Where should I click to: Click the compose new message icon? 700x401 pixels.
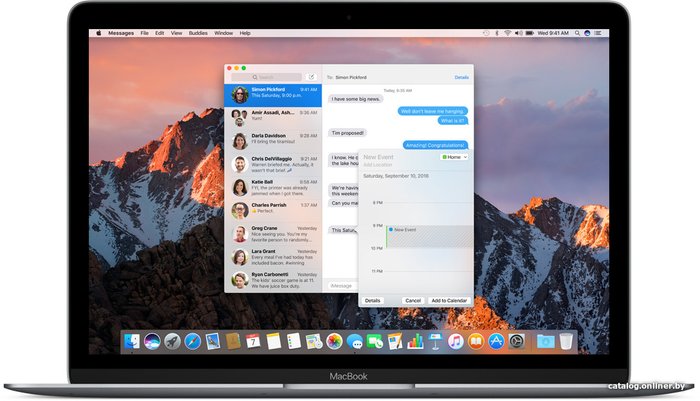point(312,77)
